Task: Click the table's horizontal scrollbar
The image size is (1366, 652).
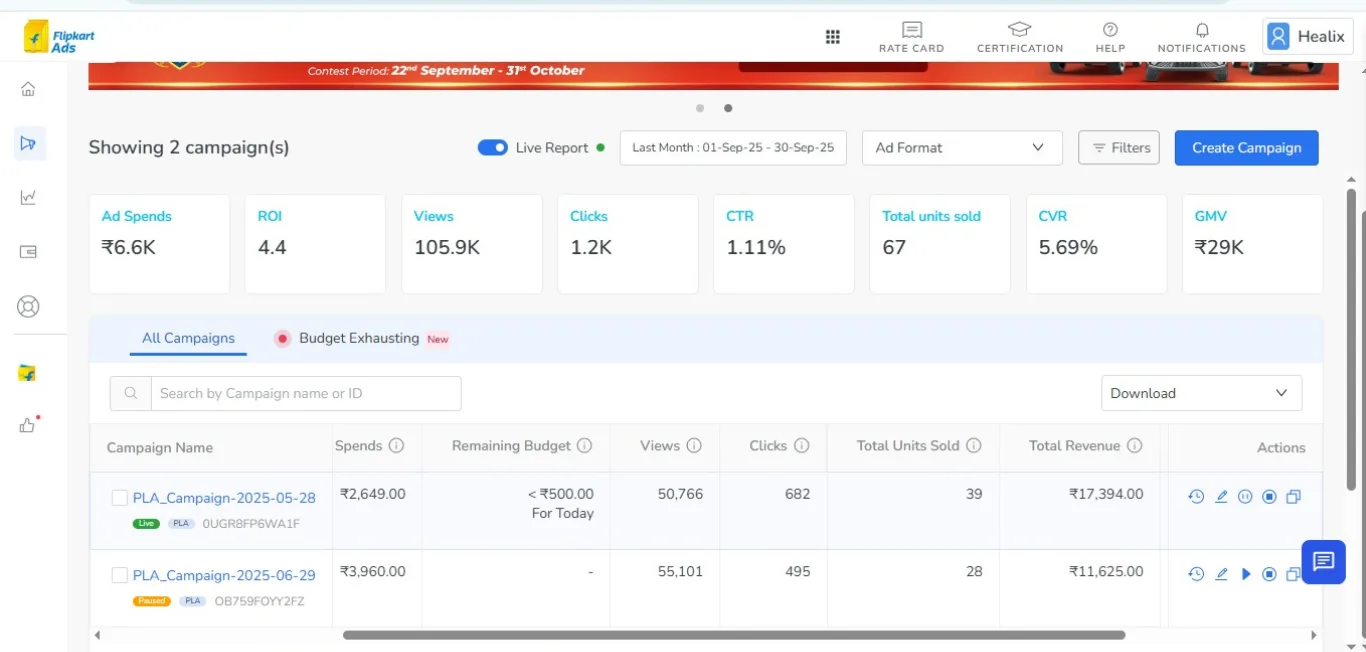Action: (x=734, y=635)
